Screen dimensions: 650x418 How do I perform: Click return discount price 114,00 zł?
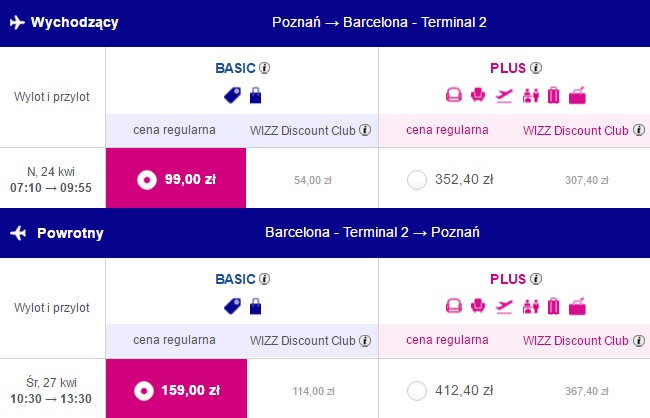pos(313,391)
